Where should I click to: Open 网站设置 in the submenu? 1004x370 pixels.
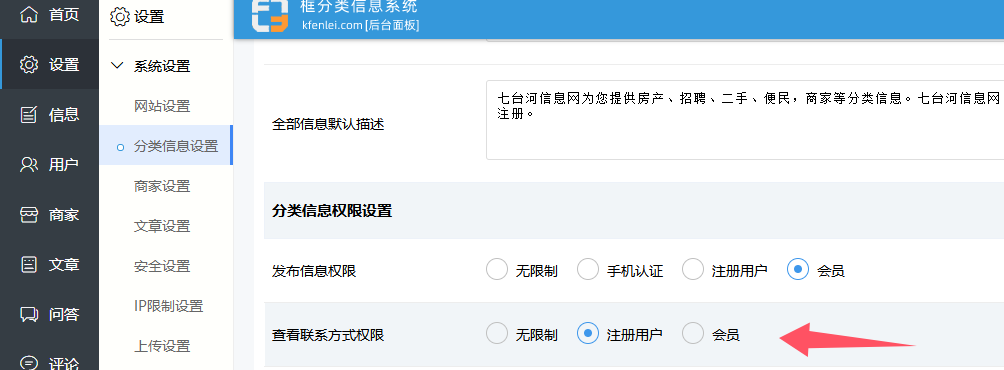(162, 106)
